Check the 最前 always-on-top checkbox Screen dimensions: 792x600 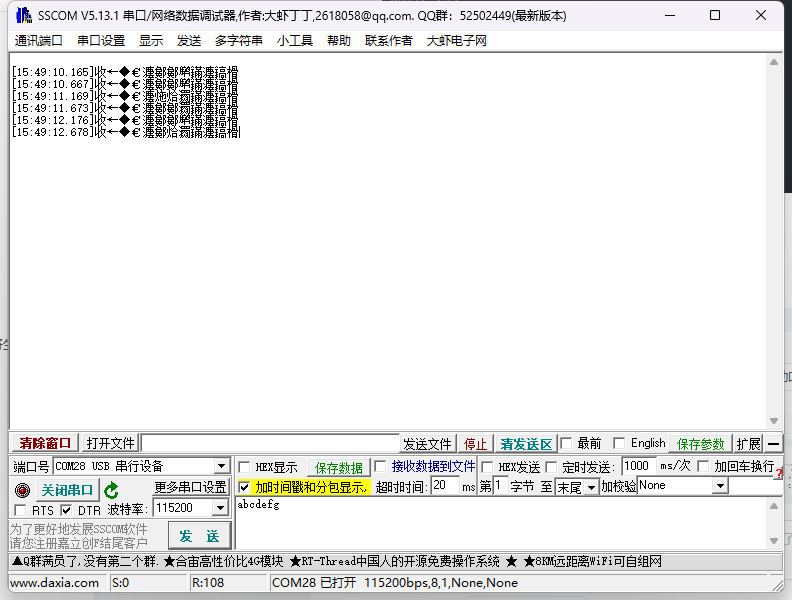click(566, 443)
